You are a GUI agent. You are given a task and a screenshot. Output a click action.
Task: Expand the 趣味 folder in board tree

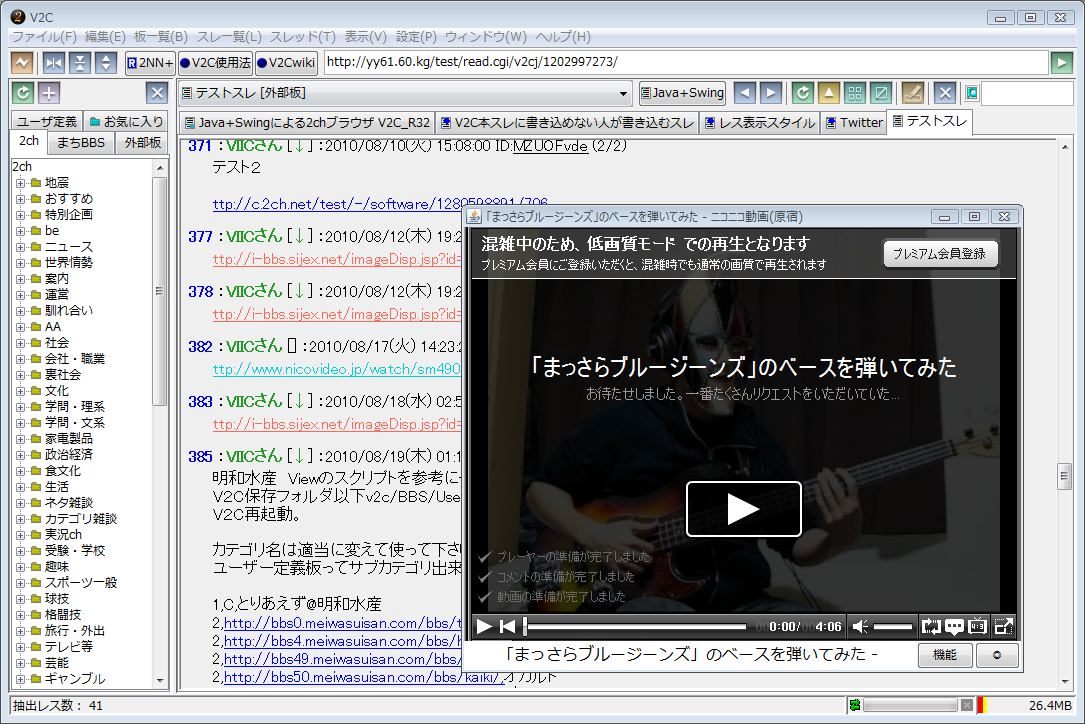click(20, 566)
